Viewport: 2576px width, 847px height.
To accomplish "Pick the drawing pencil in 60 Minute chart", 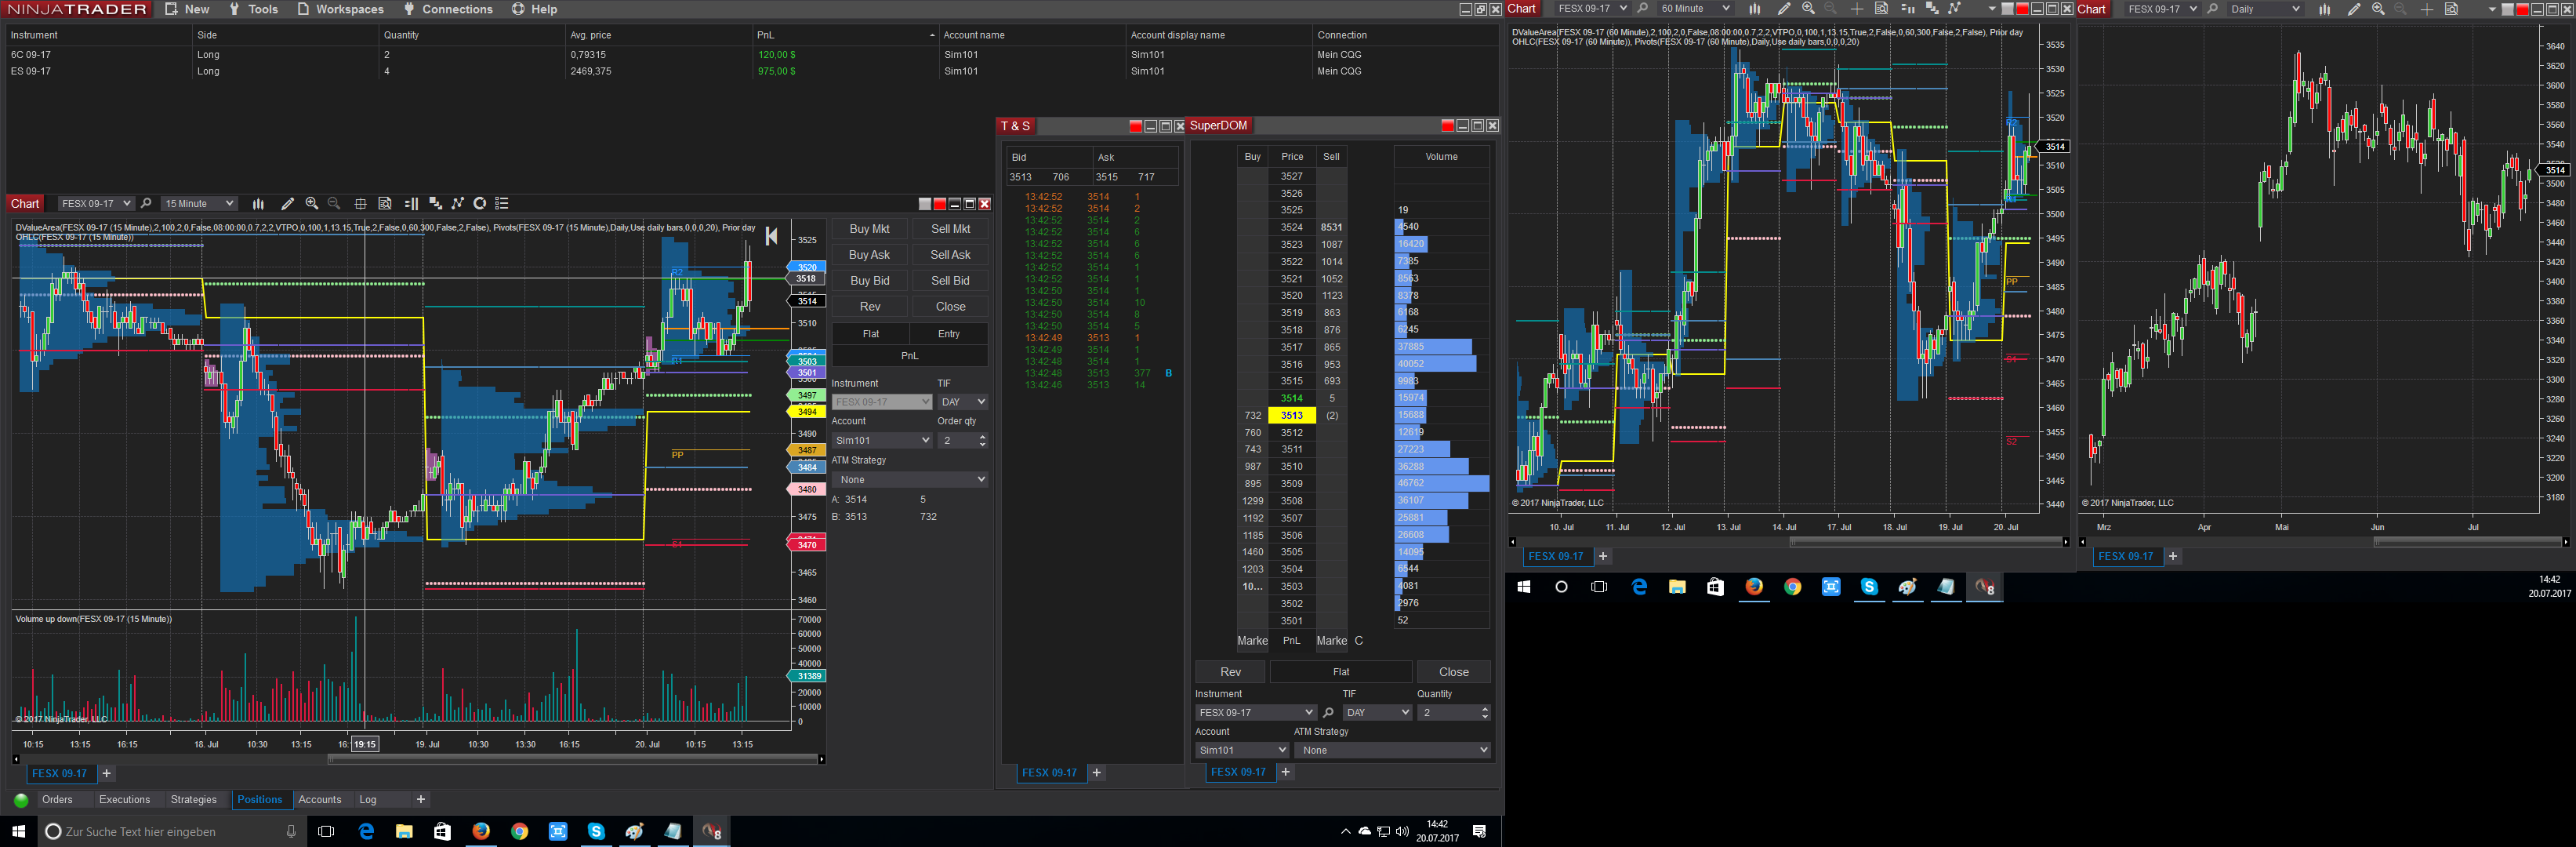I will [1784, 9].
